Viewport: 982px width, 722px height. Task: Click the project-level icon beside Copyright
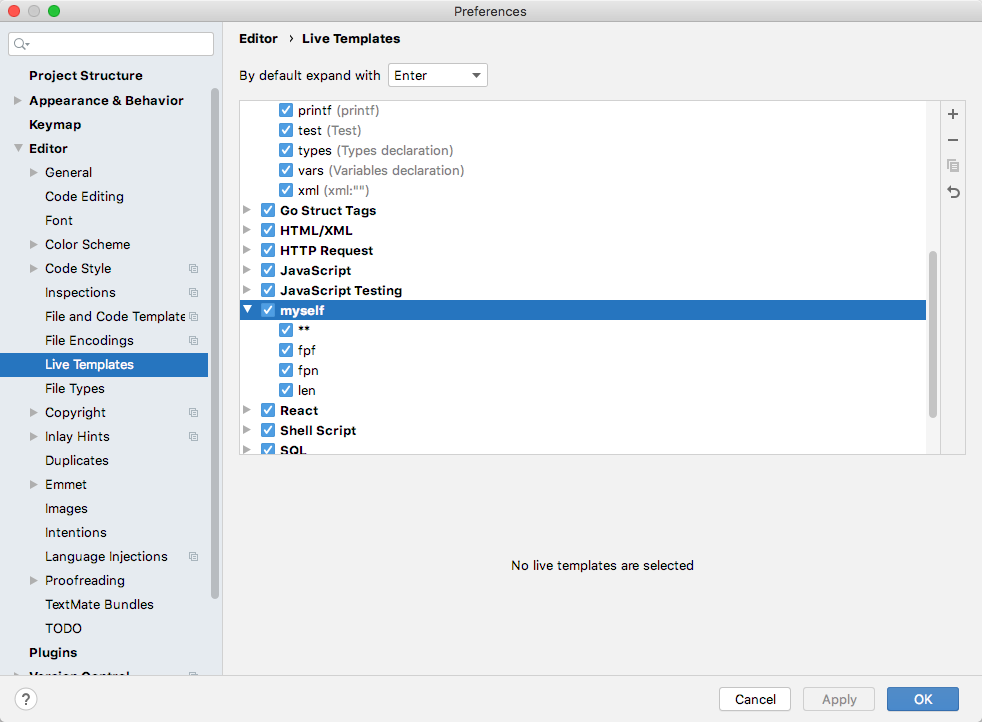pos(194,413)
